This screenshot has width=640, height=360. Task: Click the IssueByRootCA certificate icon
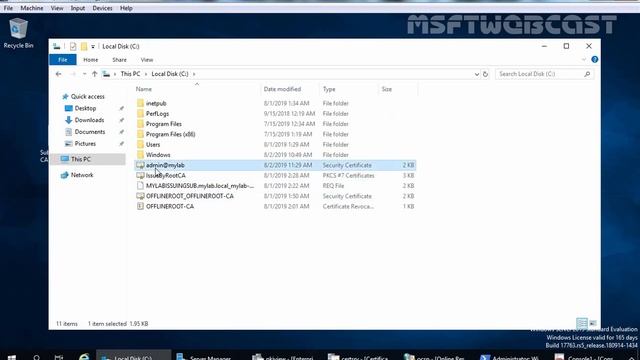pos(140,175)
